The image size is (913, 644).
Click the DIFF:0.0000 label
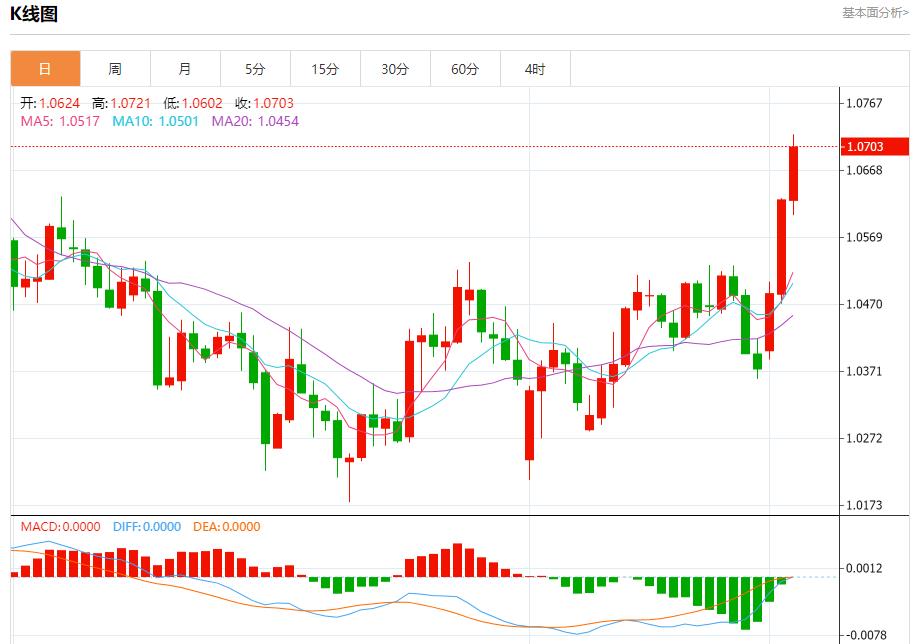coord(147,526)
